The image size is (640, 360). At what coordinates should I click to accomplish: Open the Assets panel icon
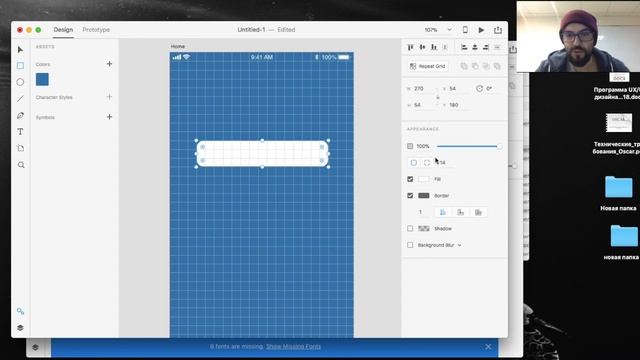[20, 311]
